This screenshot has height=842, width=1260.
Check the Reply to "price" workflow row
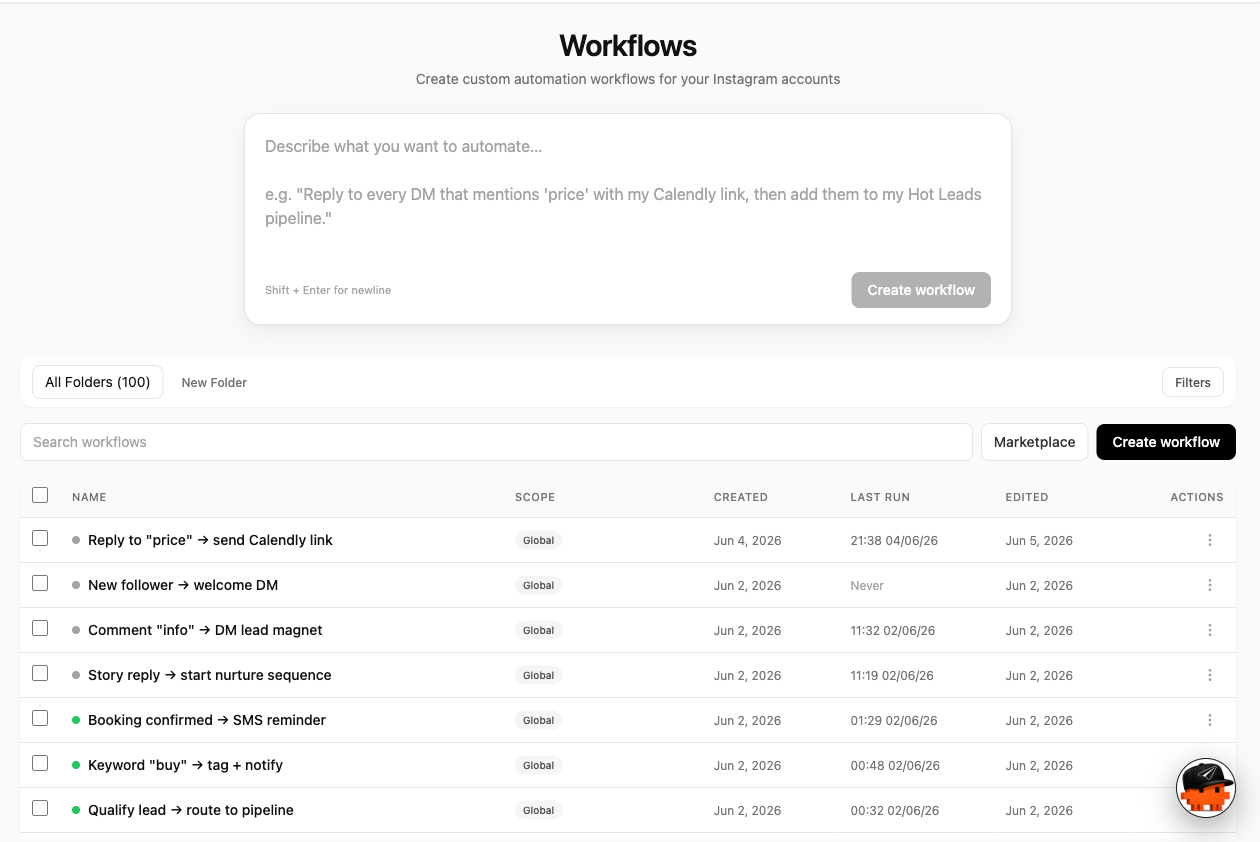click(x=40, y=538)
